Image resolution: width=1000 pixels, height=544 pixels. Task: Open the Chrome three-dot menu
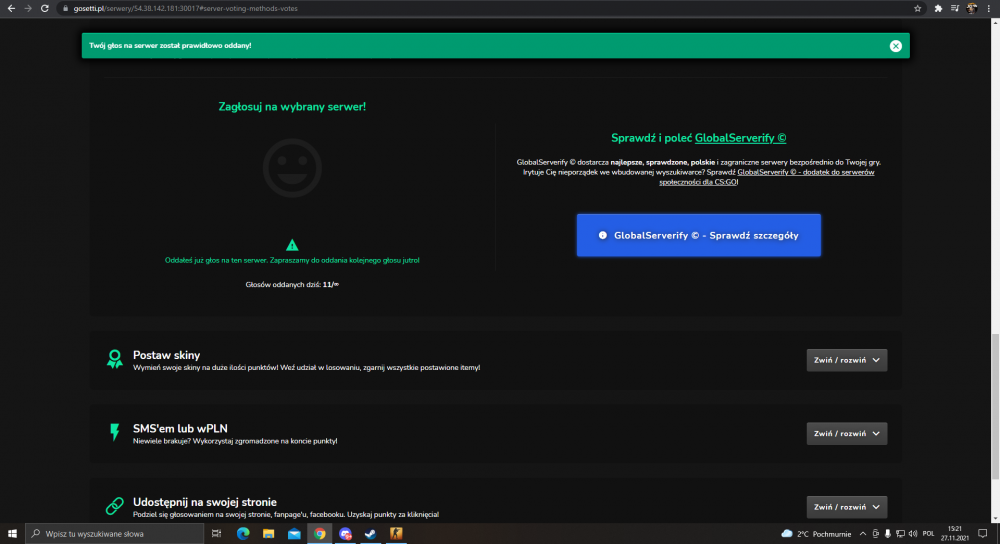(989, 8)
